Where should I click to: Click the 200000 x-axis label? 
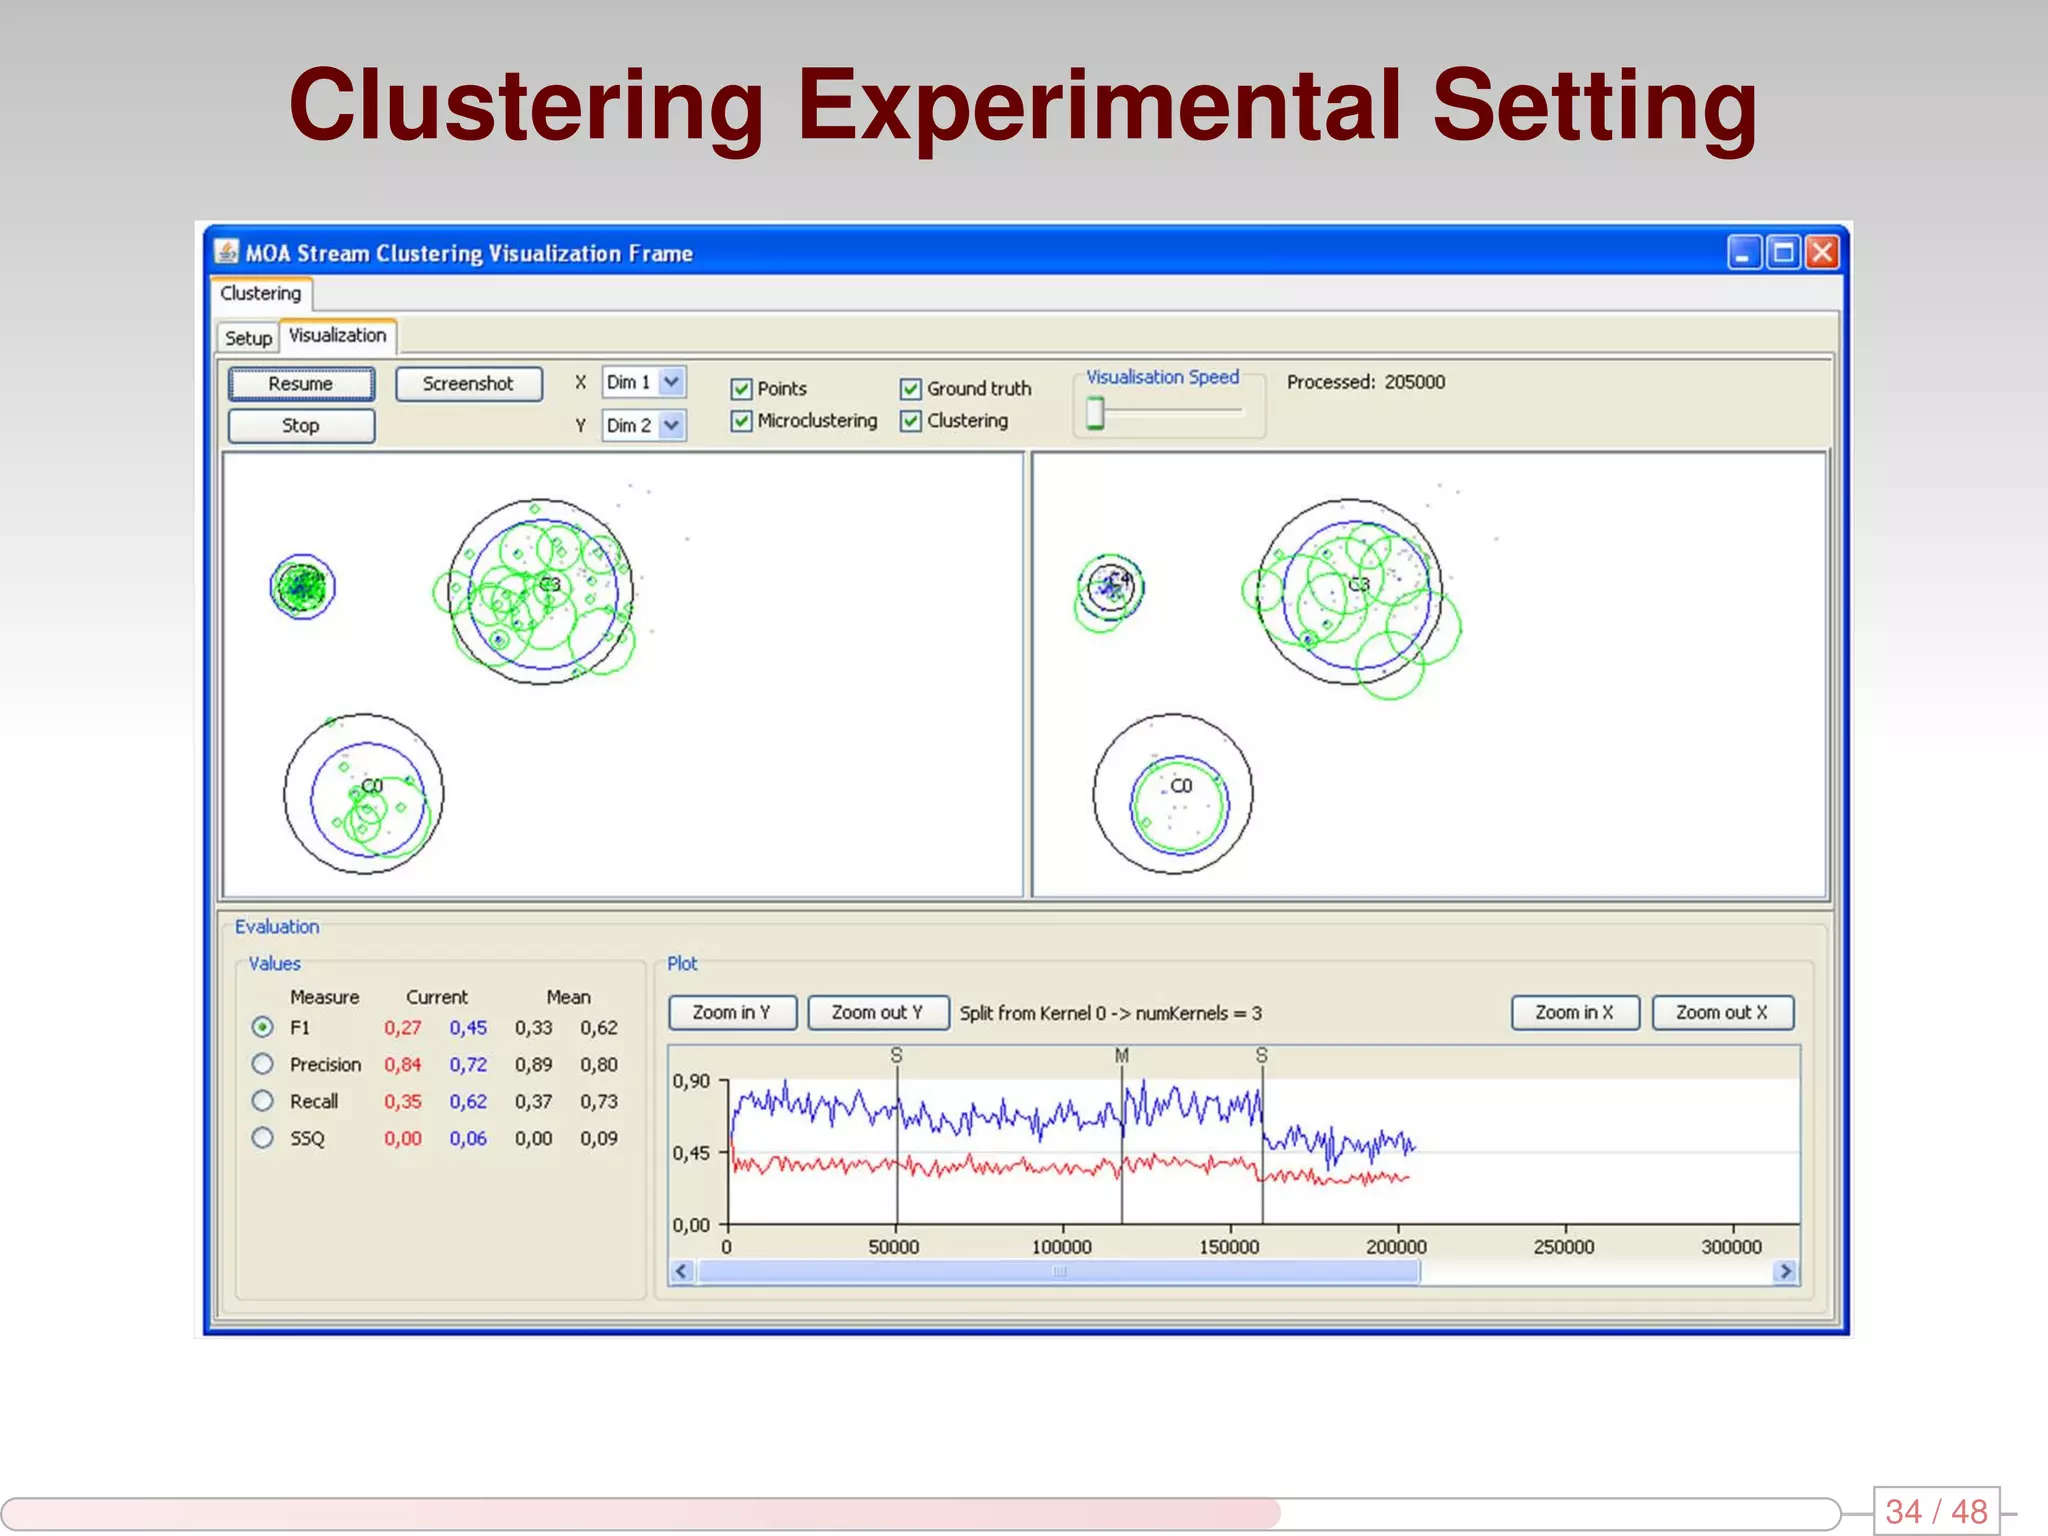1397,1247
